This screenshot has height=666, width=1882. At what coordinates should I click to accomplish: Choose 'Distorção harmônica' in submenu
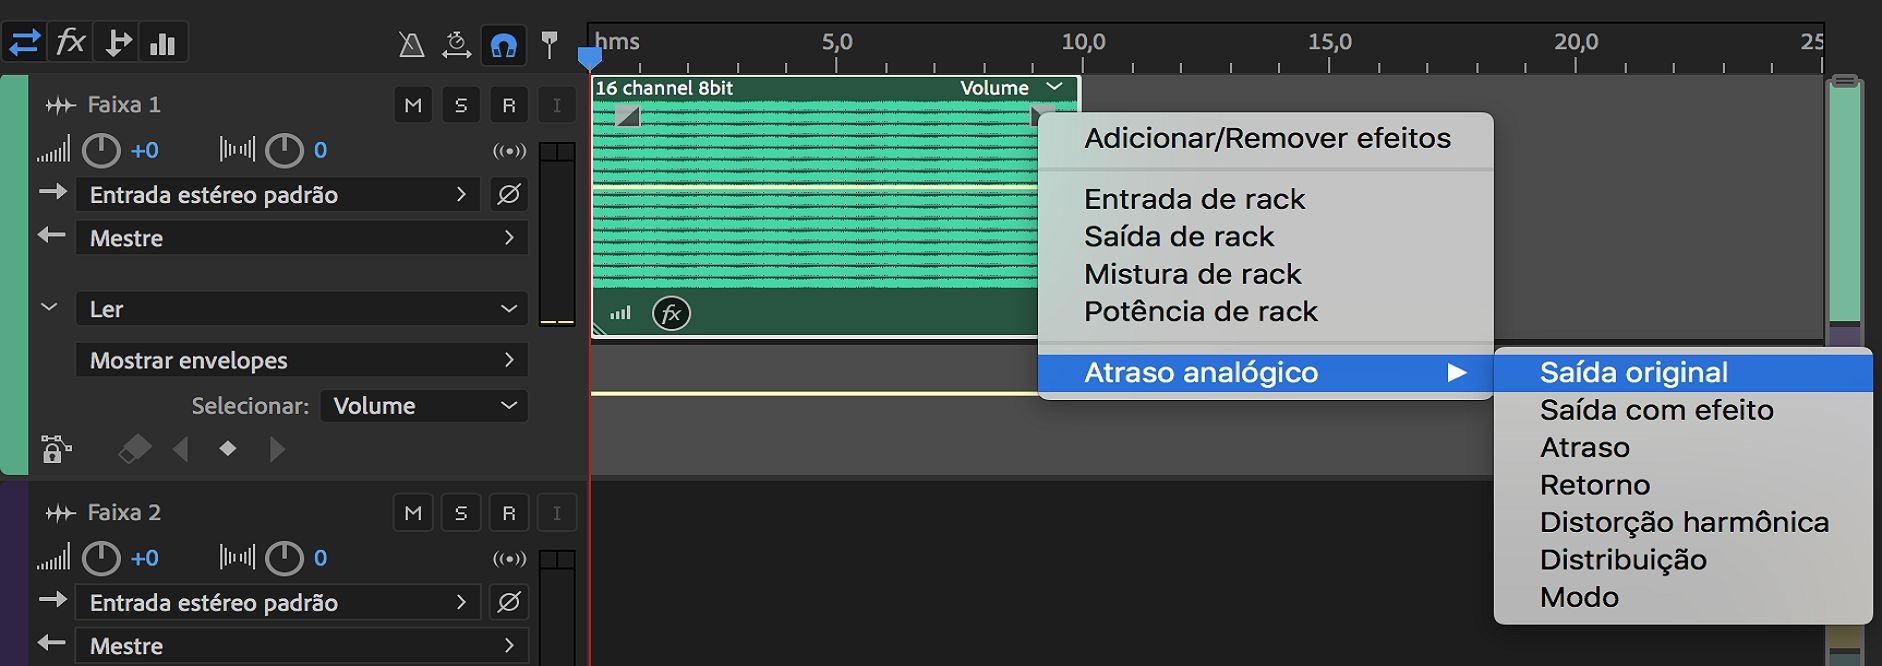point(1683,523)
